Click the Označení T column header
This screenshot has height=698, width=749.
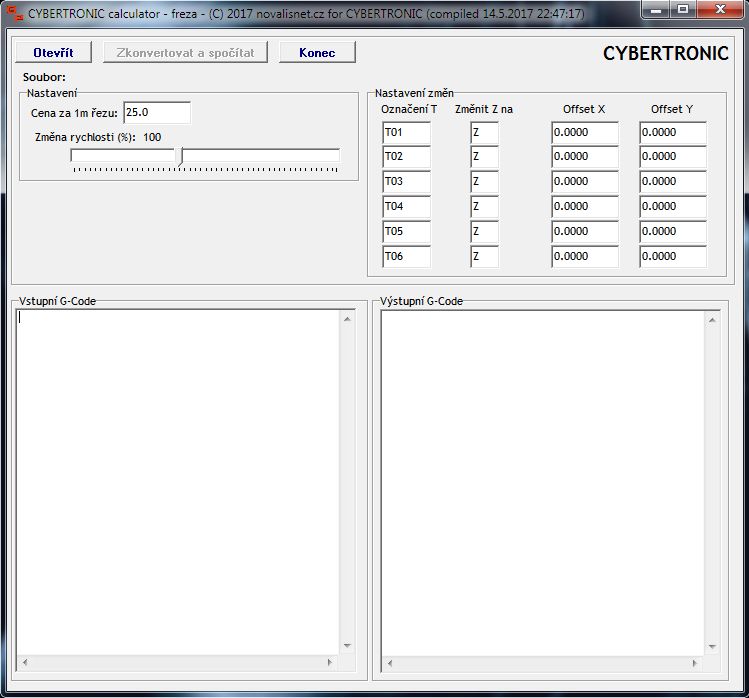click(409, 109)
